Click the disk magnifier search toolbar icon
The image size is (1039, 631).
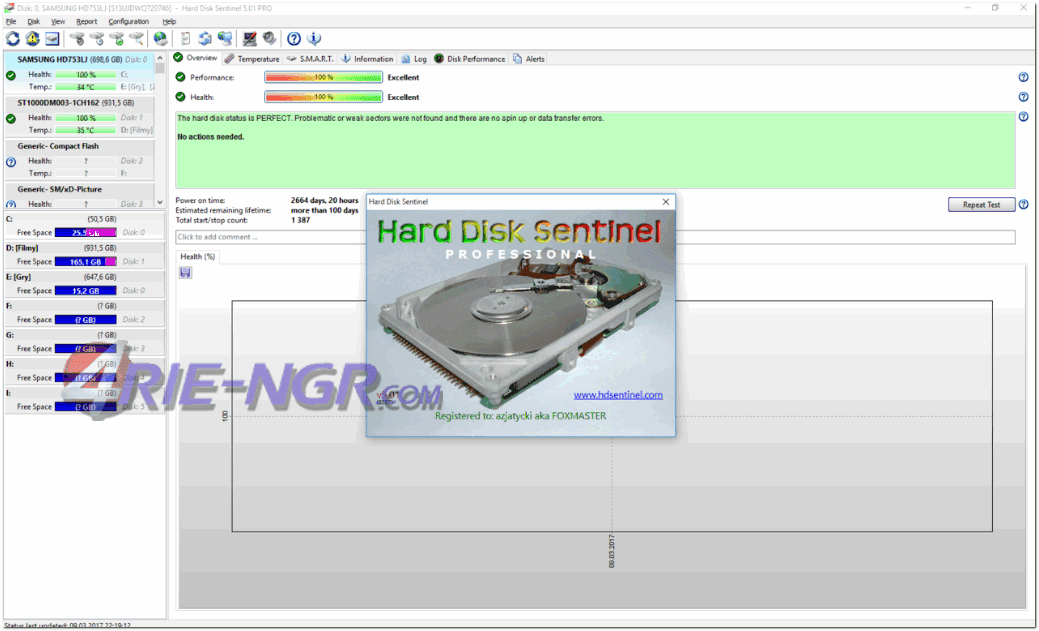pos(137,38)
